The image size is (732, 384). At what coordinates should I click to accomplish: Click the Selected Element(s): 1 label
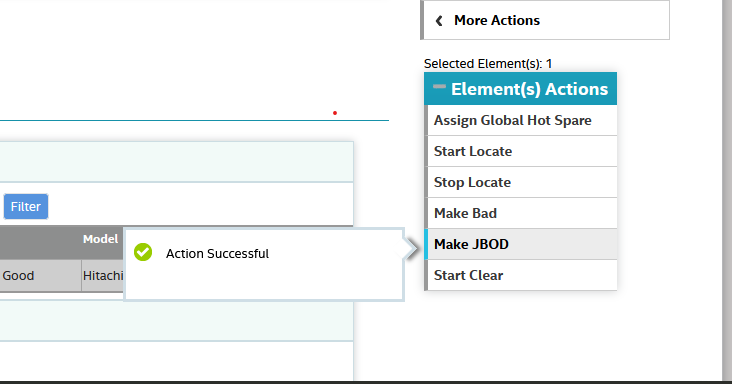(488, 63)
